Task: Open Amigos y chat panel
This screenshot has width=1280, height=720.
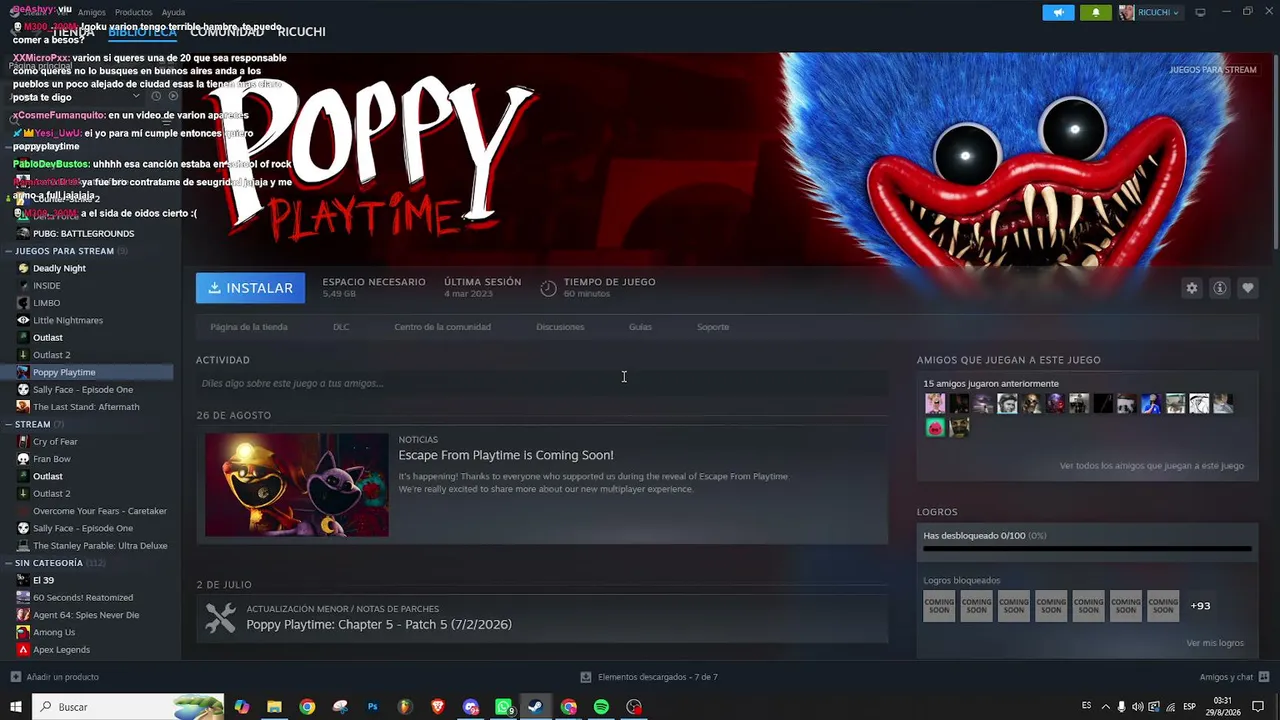Action: click(x=1234, y=677)
